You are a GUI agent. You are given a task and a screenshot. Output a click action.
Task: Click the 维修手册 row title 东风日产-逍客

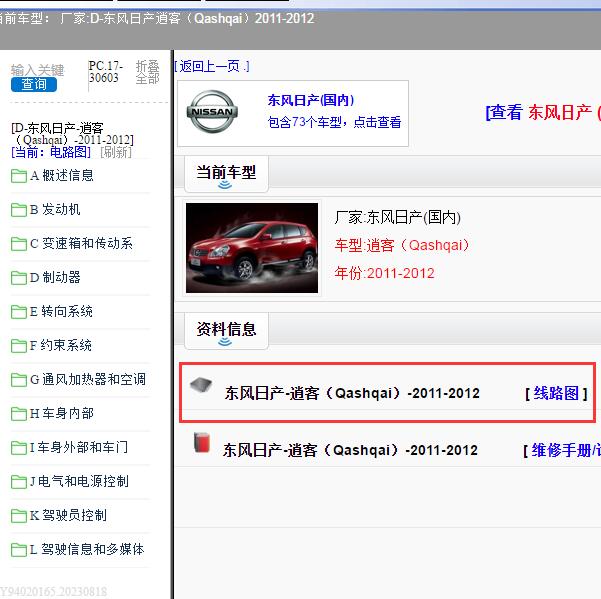point(350,450)
